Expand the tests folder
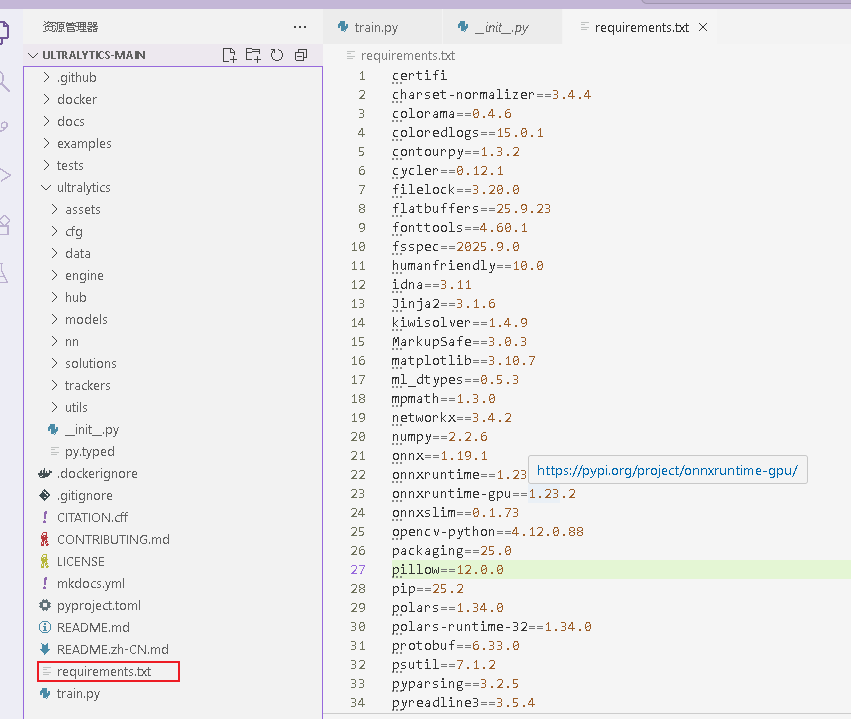The height and width of the screenshot is (719, 851). click(x=70, y=165)
